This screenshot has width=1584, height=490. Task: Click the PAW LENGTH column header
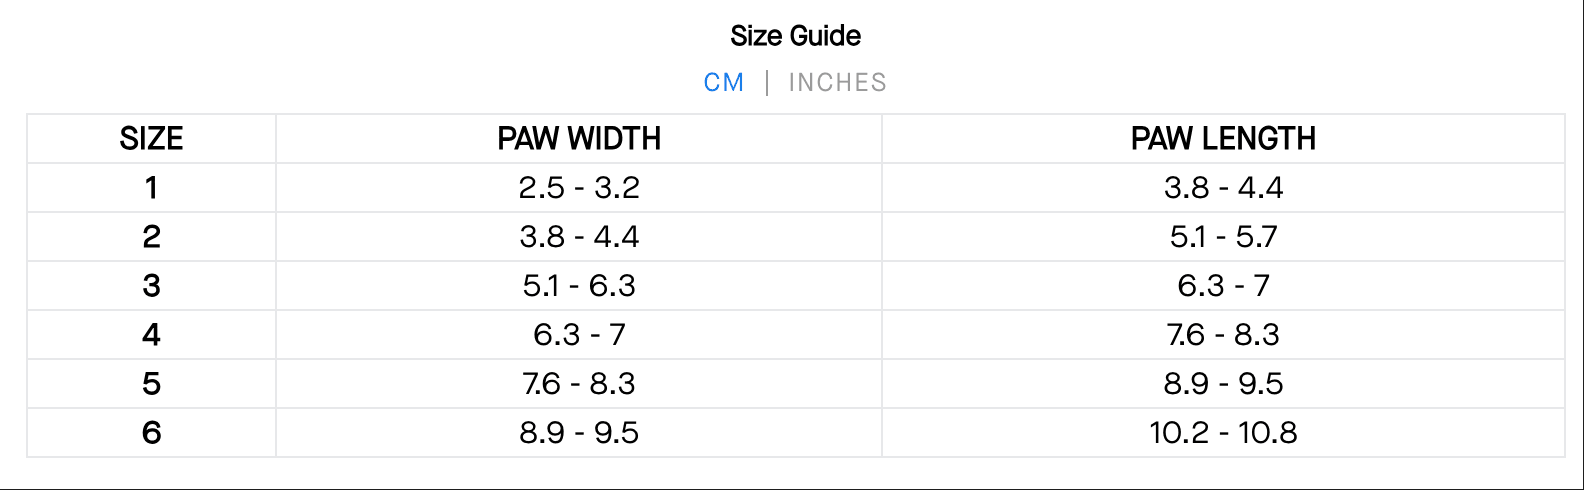click(x=1223, y=139)
